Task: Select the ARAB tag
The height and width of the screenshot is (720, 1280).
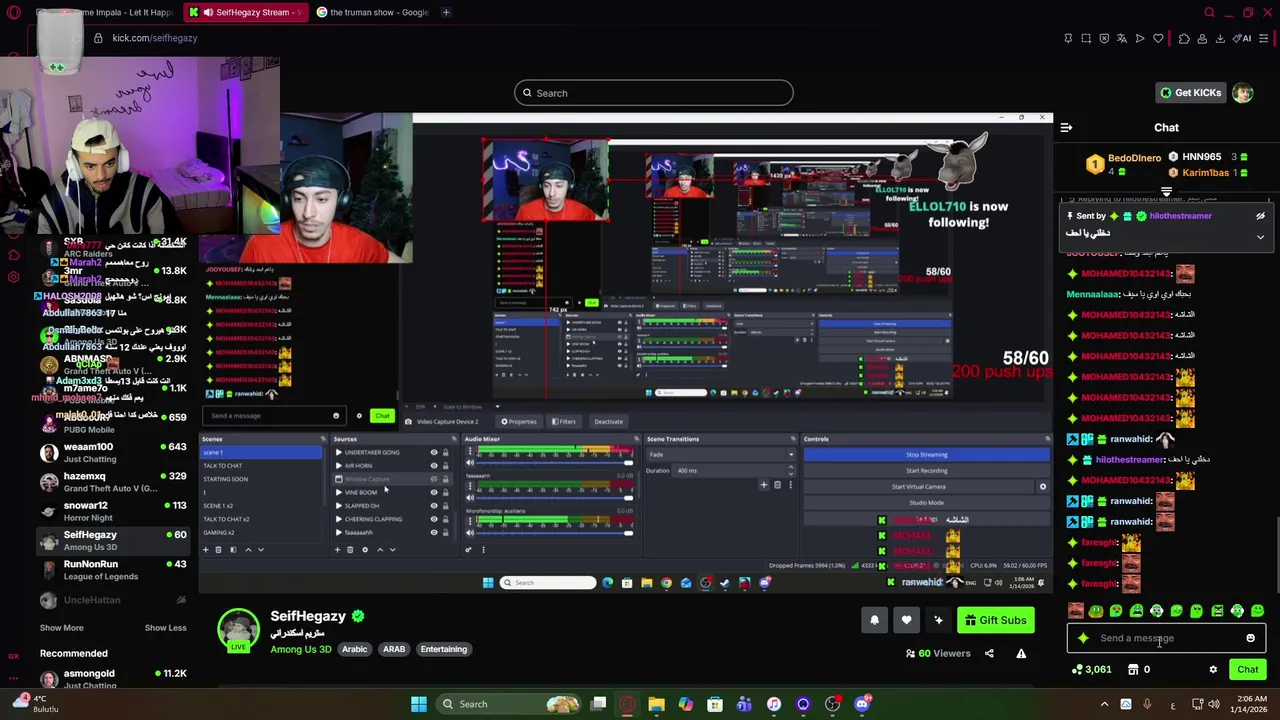Action: coord(394,649)
